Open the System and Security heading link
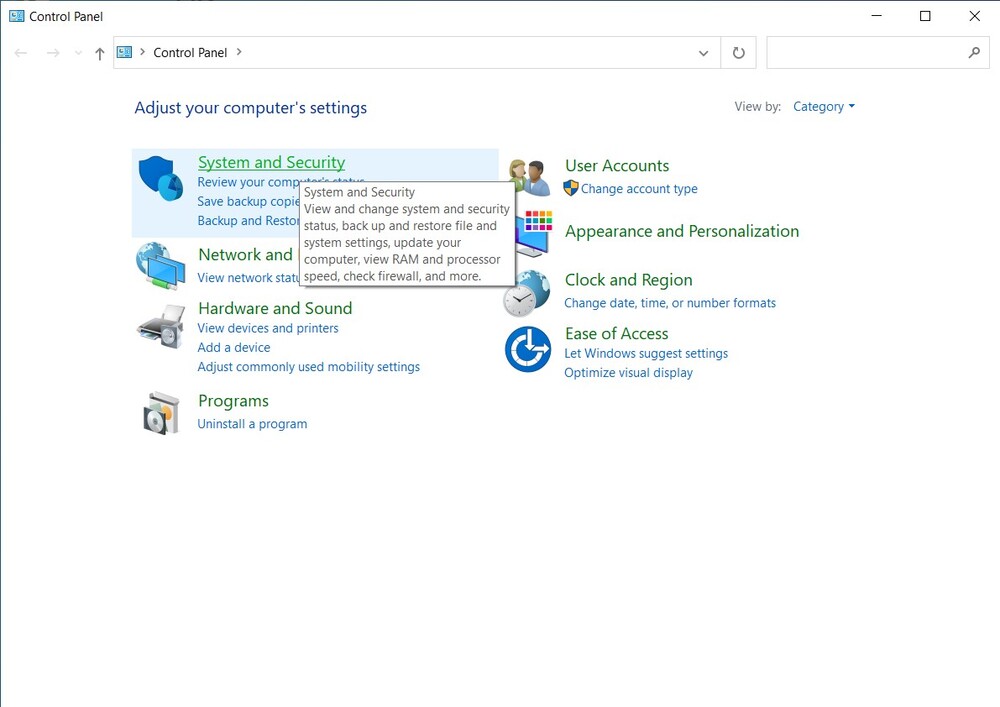Screen dimensions: 1000x707 pyautogui.click(x=271, y=162)
